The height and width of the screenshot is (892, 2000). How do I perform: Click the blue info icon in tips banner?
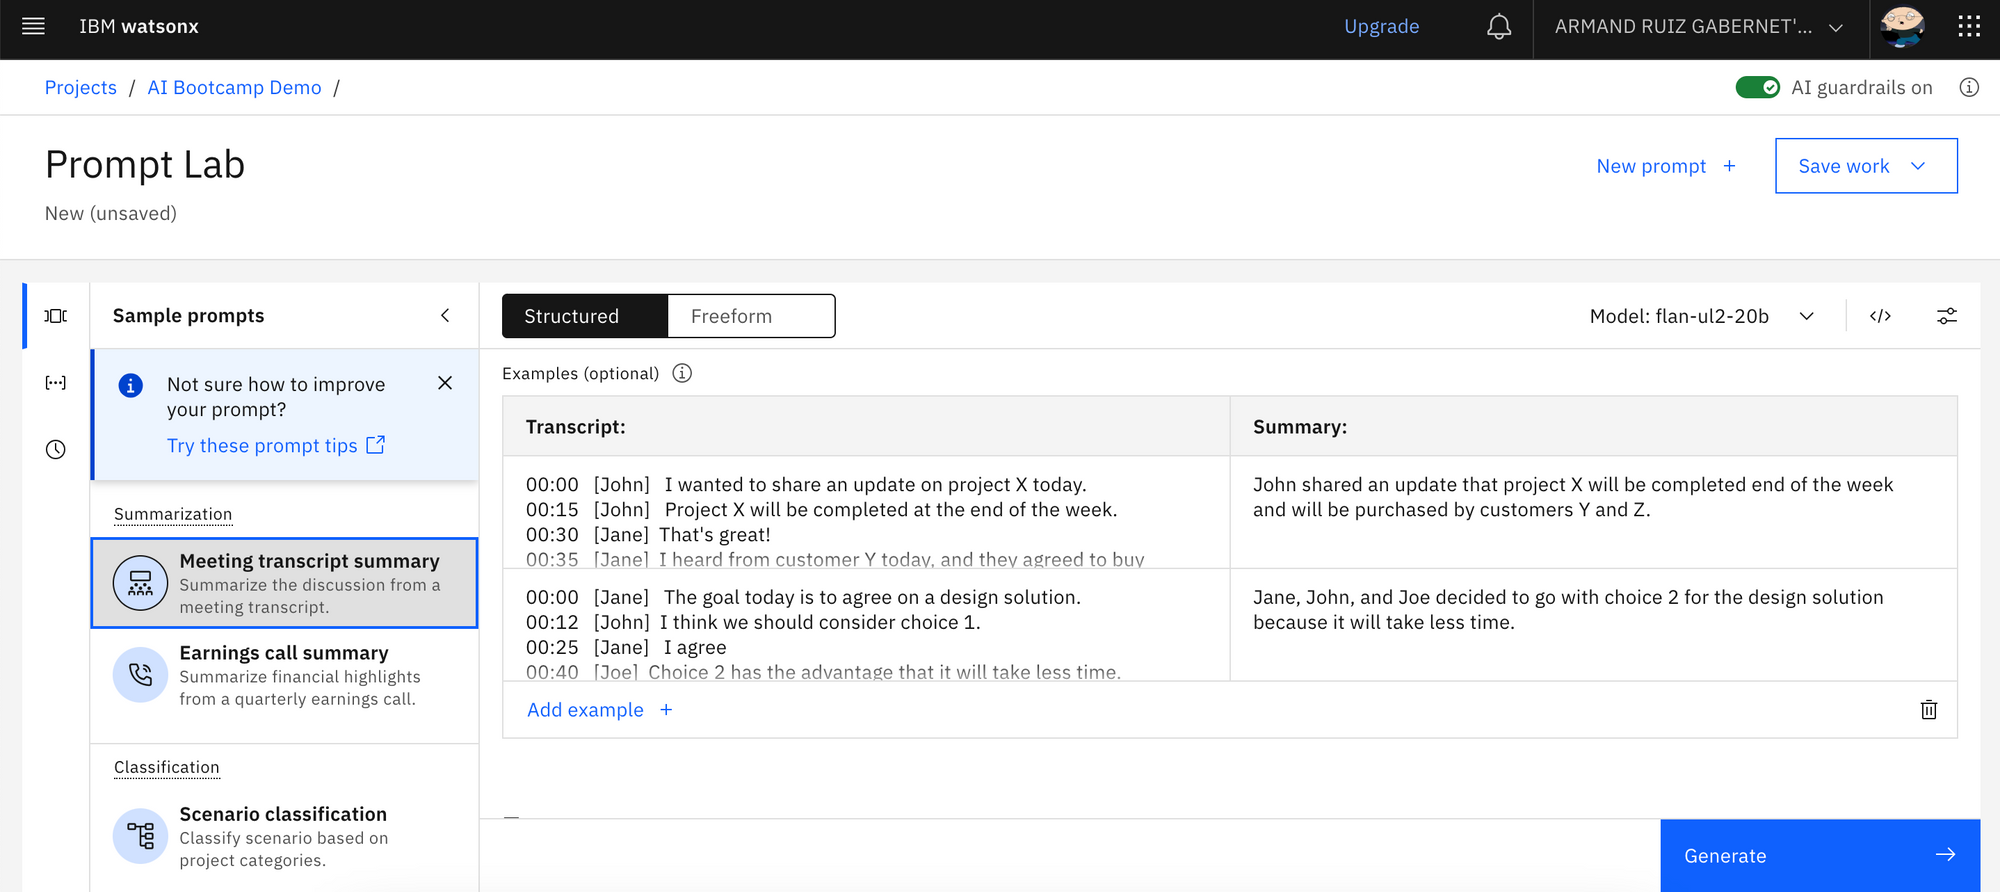[131, 385]
